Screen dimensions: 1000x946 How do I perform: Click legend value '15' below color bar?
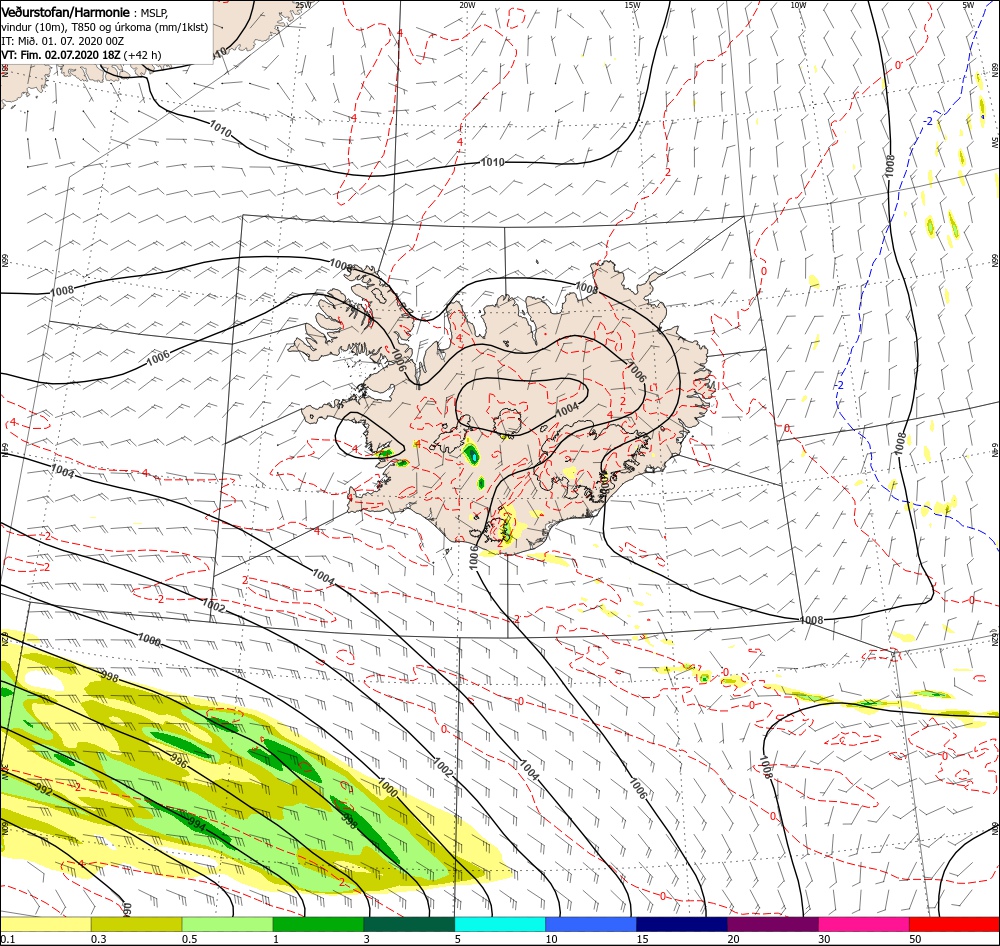(642, 939)
